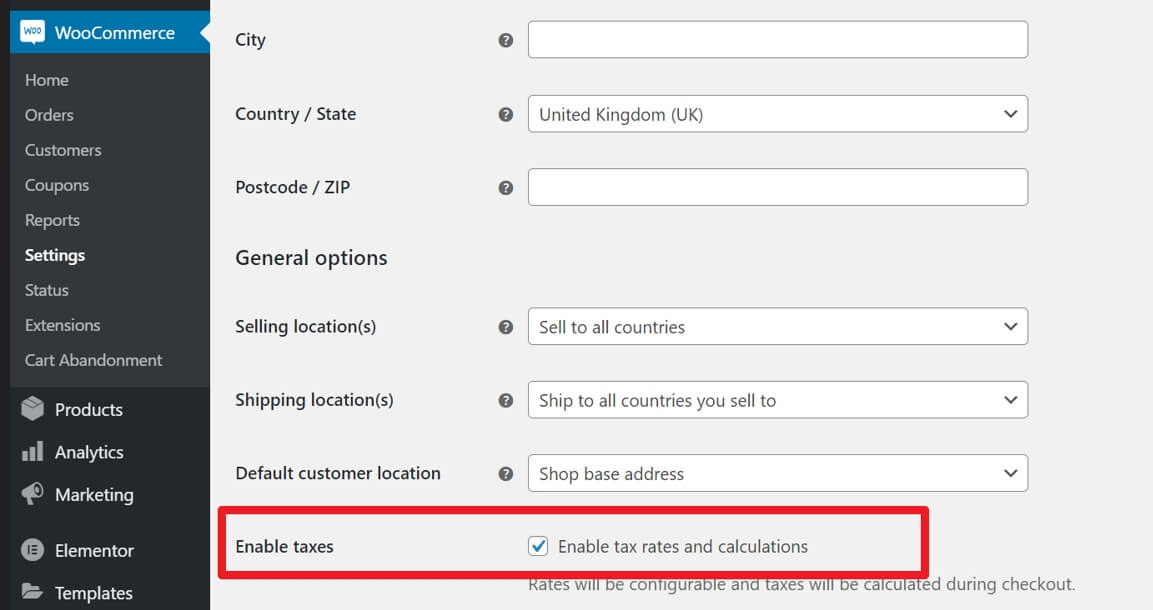Image resolution: width=1153 pixels, height=610 pixels.
Task: Expand the Selling location(s) dropdown
Action: [x=777, y=327]
